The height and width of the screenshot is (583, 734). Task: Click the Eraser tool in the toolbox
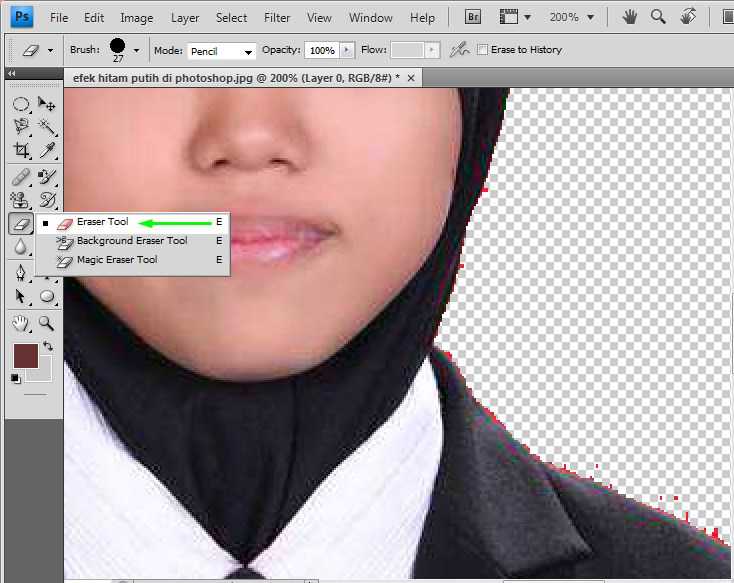point(21,224)
